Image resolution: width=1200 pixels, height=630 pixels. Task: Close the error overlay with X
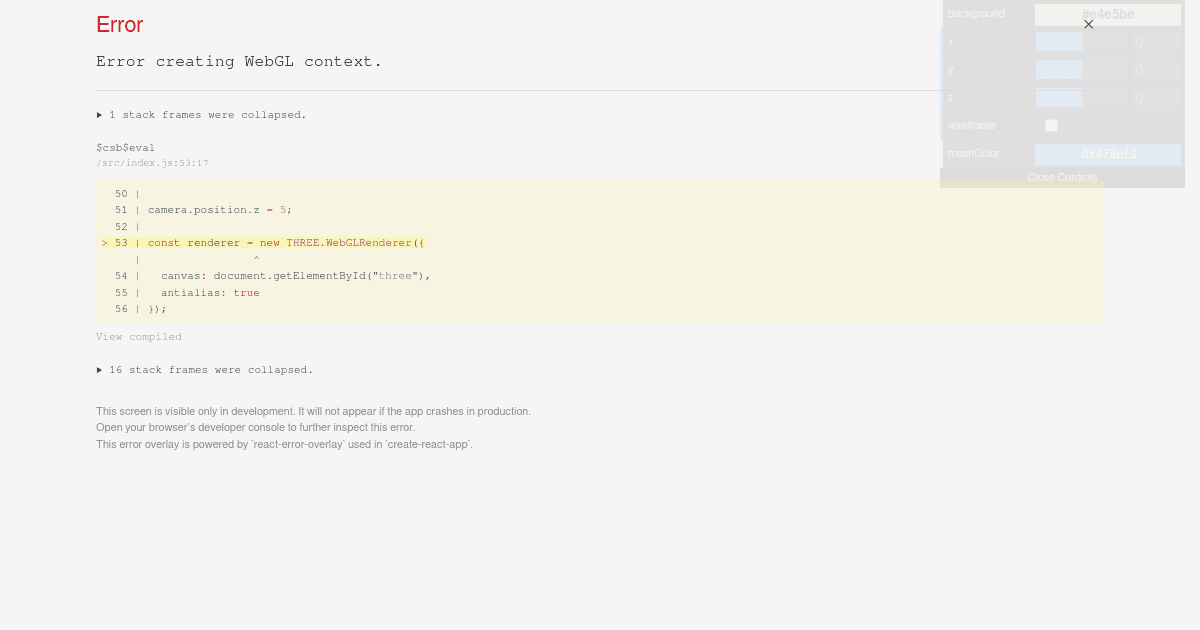coord(1088,24)
